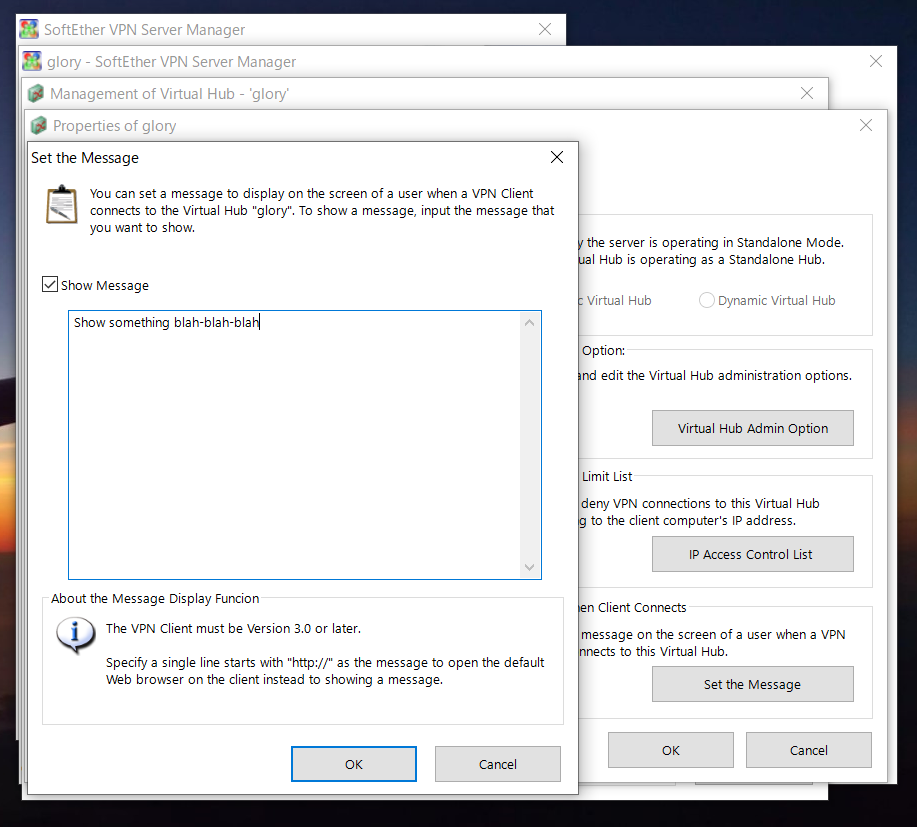Cancel the Set the Message dialog
The height and width of the screenshot is (827, 917).
pyautogui.click(x=498, y=764)
